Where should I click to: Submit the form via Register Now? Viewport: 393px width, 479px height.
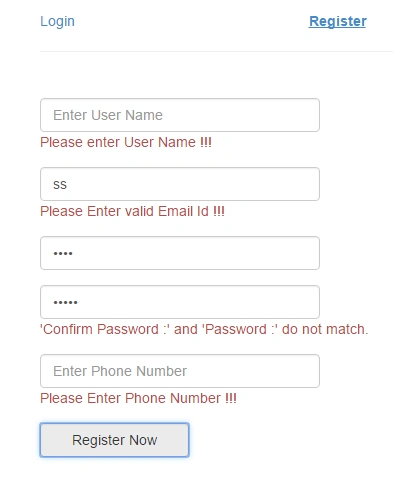pyautogui.click(x=115, y=440)
